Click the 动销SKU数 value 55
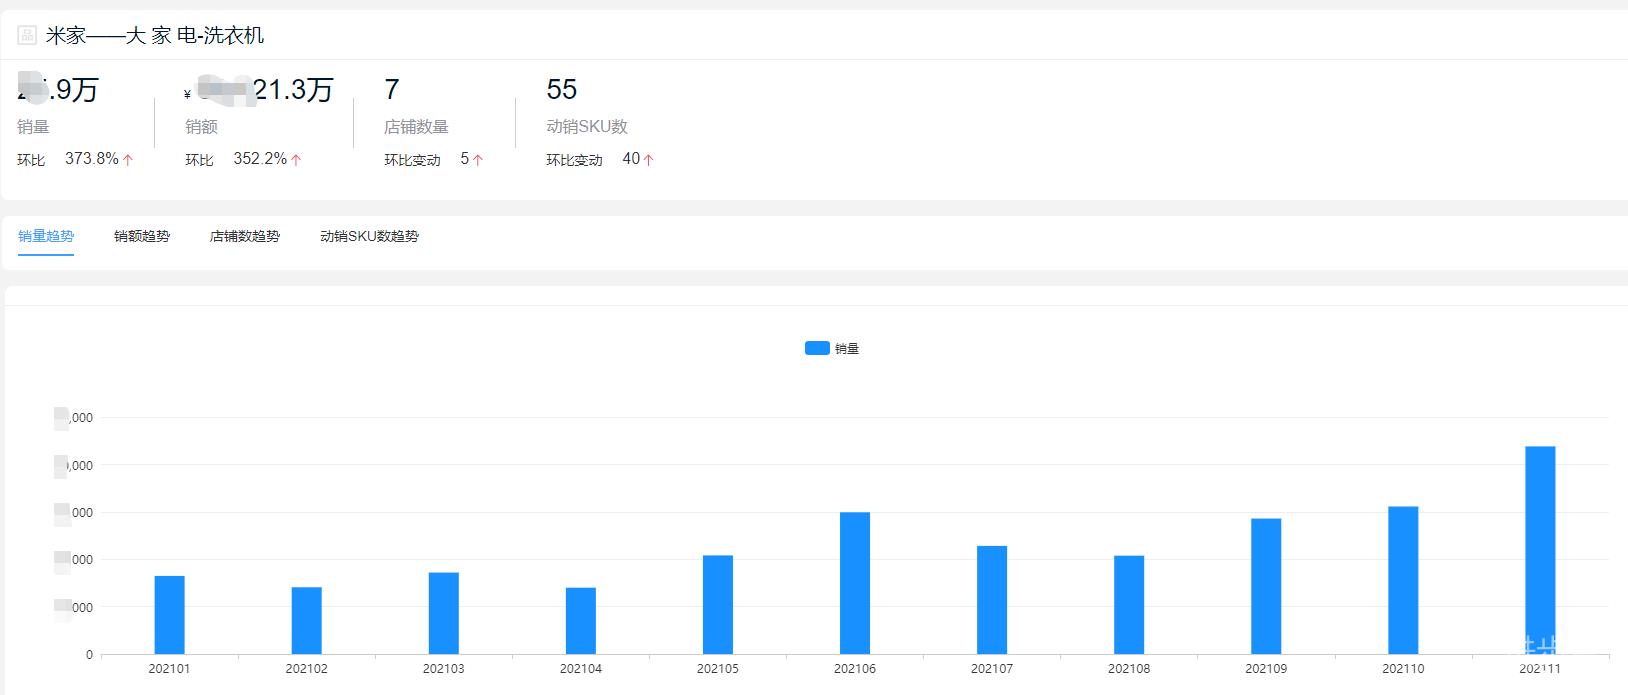Screen dimensions: 1628x695 pos(562,90)
